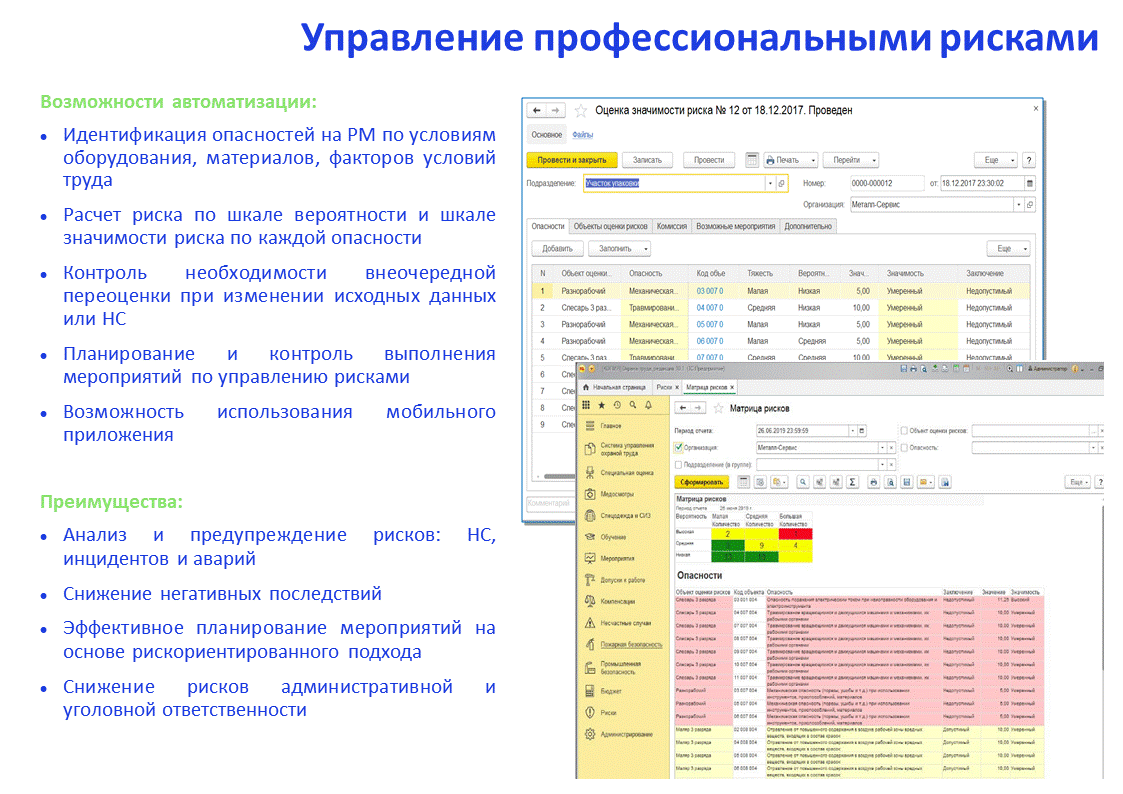This screenshot has width=1123, height=794.
Task: Click the Провести button
Action: [709, 160]
